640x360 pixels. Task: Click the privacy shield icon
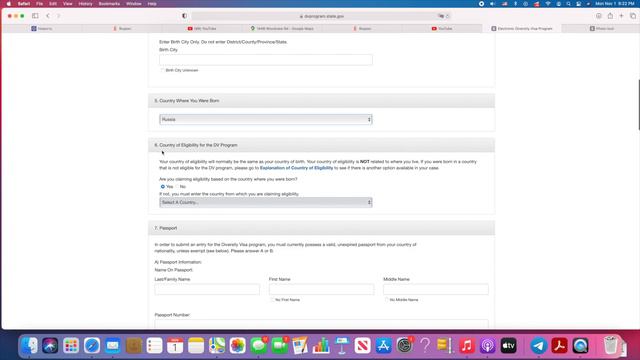tap(184, 16)
